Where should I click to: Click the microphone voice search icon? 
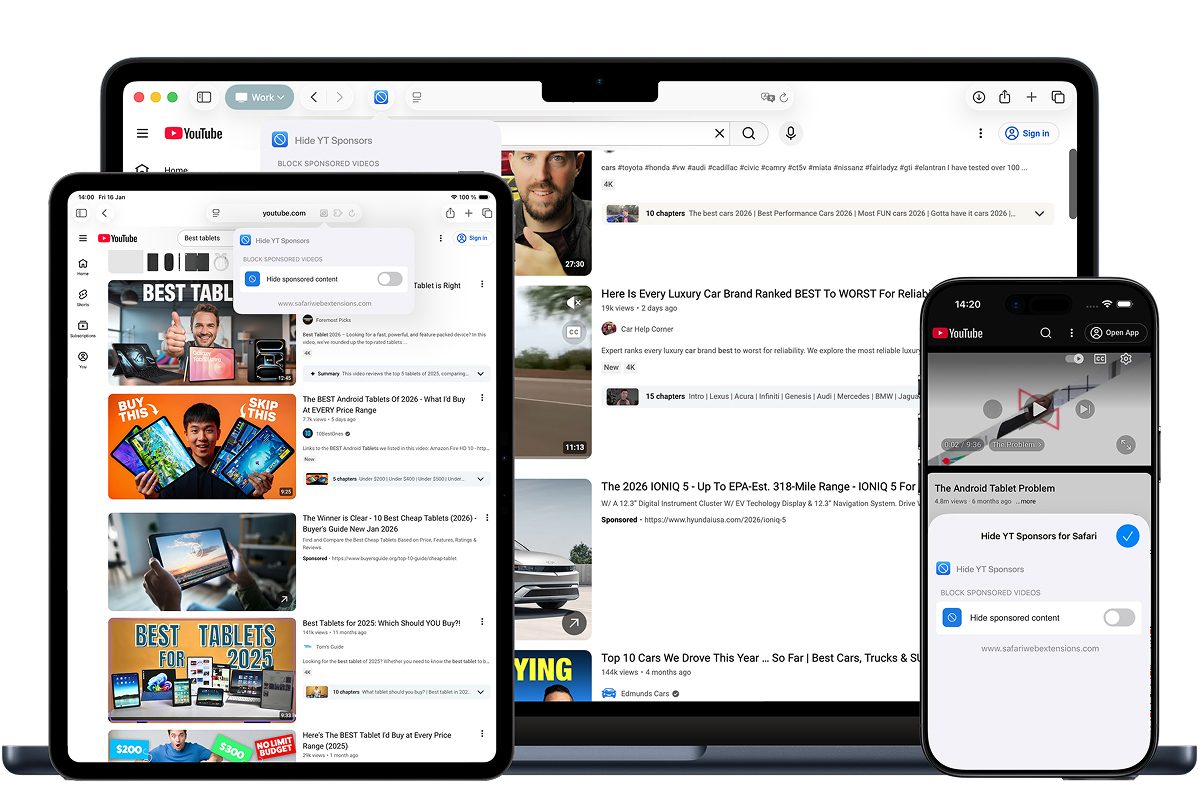(x=791, y=133)
